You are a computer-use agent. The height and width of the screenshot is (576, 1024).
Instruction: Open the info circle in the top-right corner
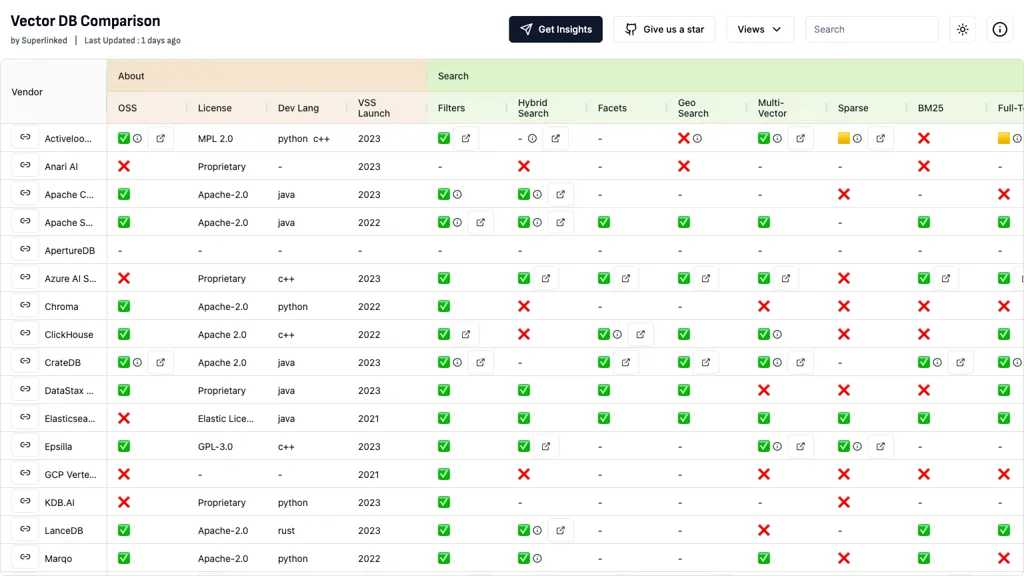pyautogui.click(x=999, y=29)
